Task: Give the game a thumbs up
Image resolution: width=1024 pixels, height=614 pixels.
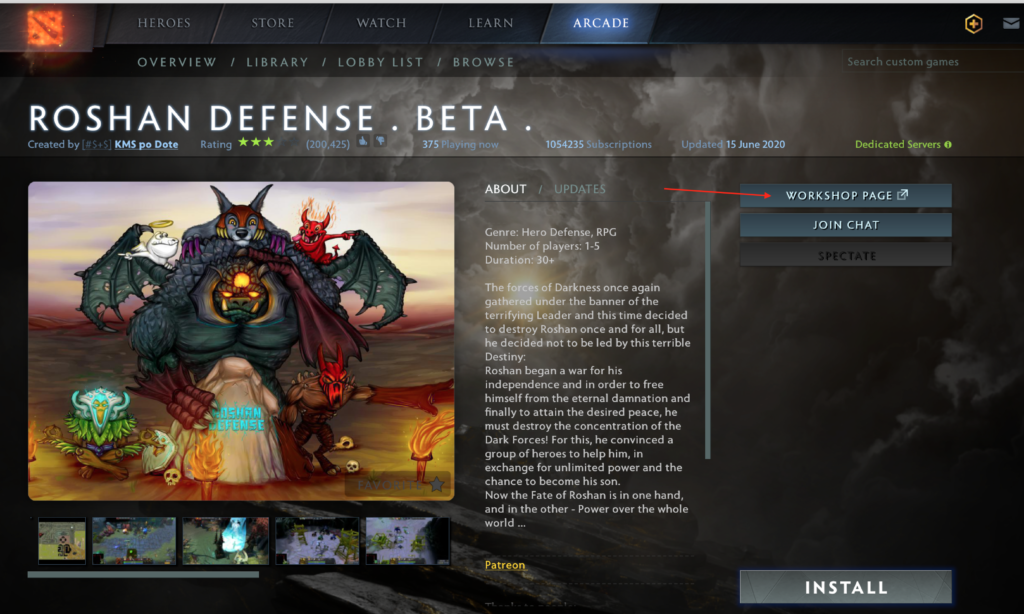Action: tap(363, 142)
